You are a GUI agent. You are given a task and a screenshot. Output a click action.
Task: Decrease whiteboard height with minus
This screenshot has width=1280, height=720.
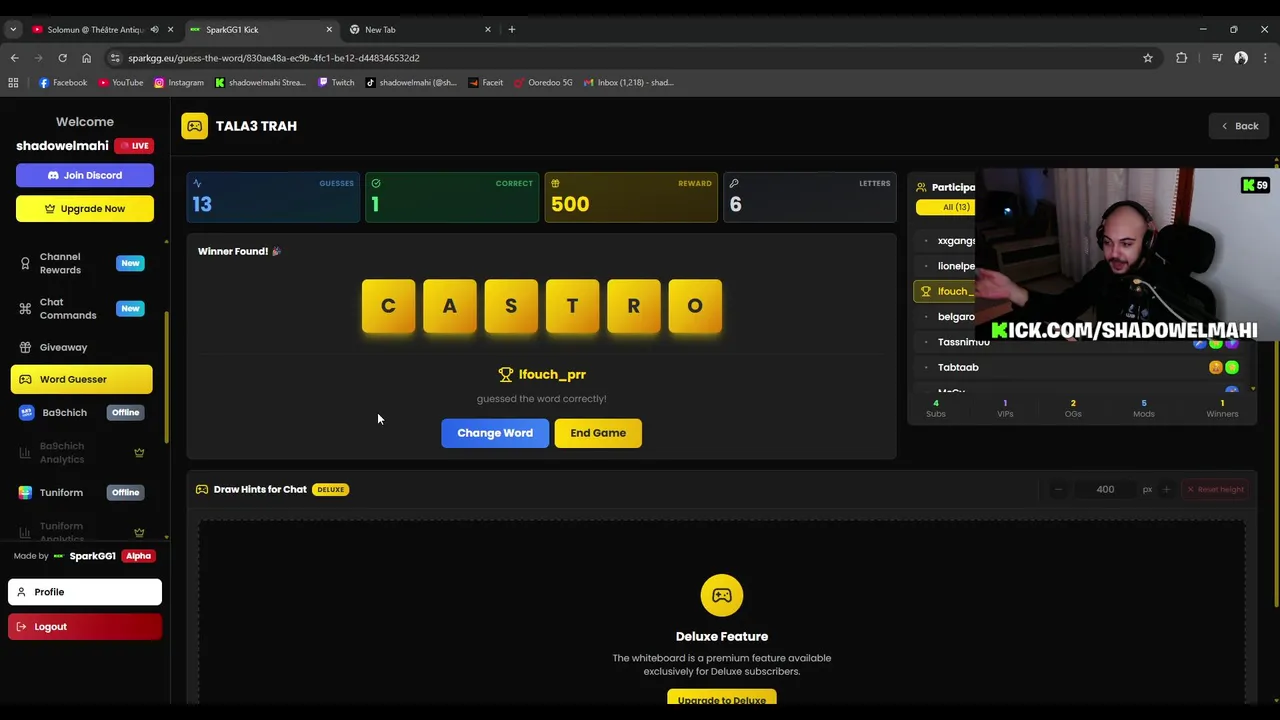click(1058, 489)
